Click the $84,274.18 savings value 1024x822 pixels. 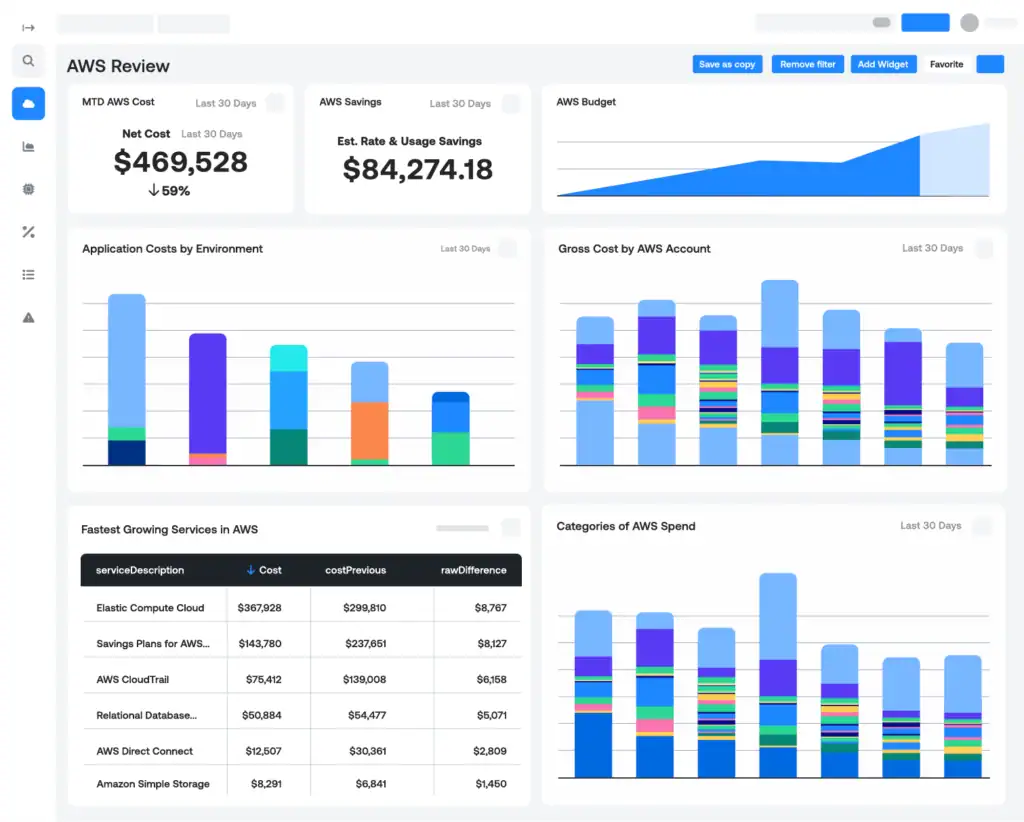click(417, 169)
